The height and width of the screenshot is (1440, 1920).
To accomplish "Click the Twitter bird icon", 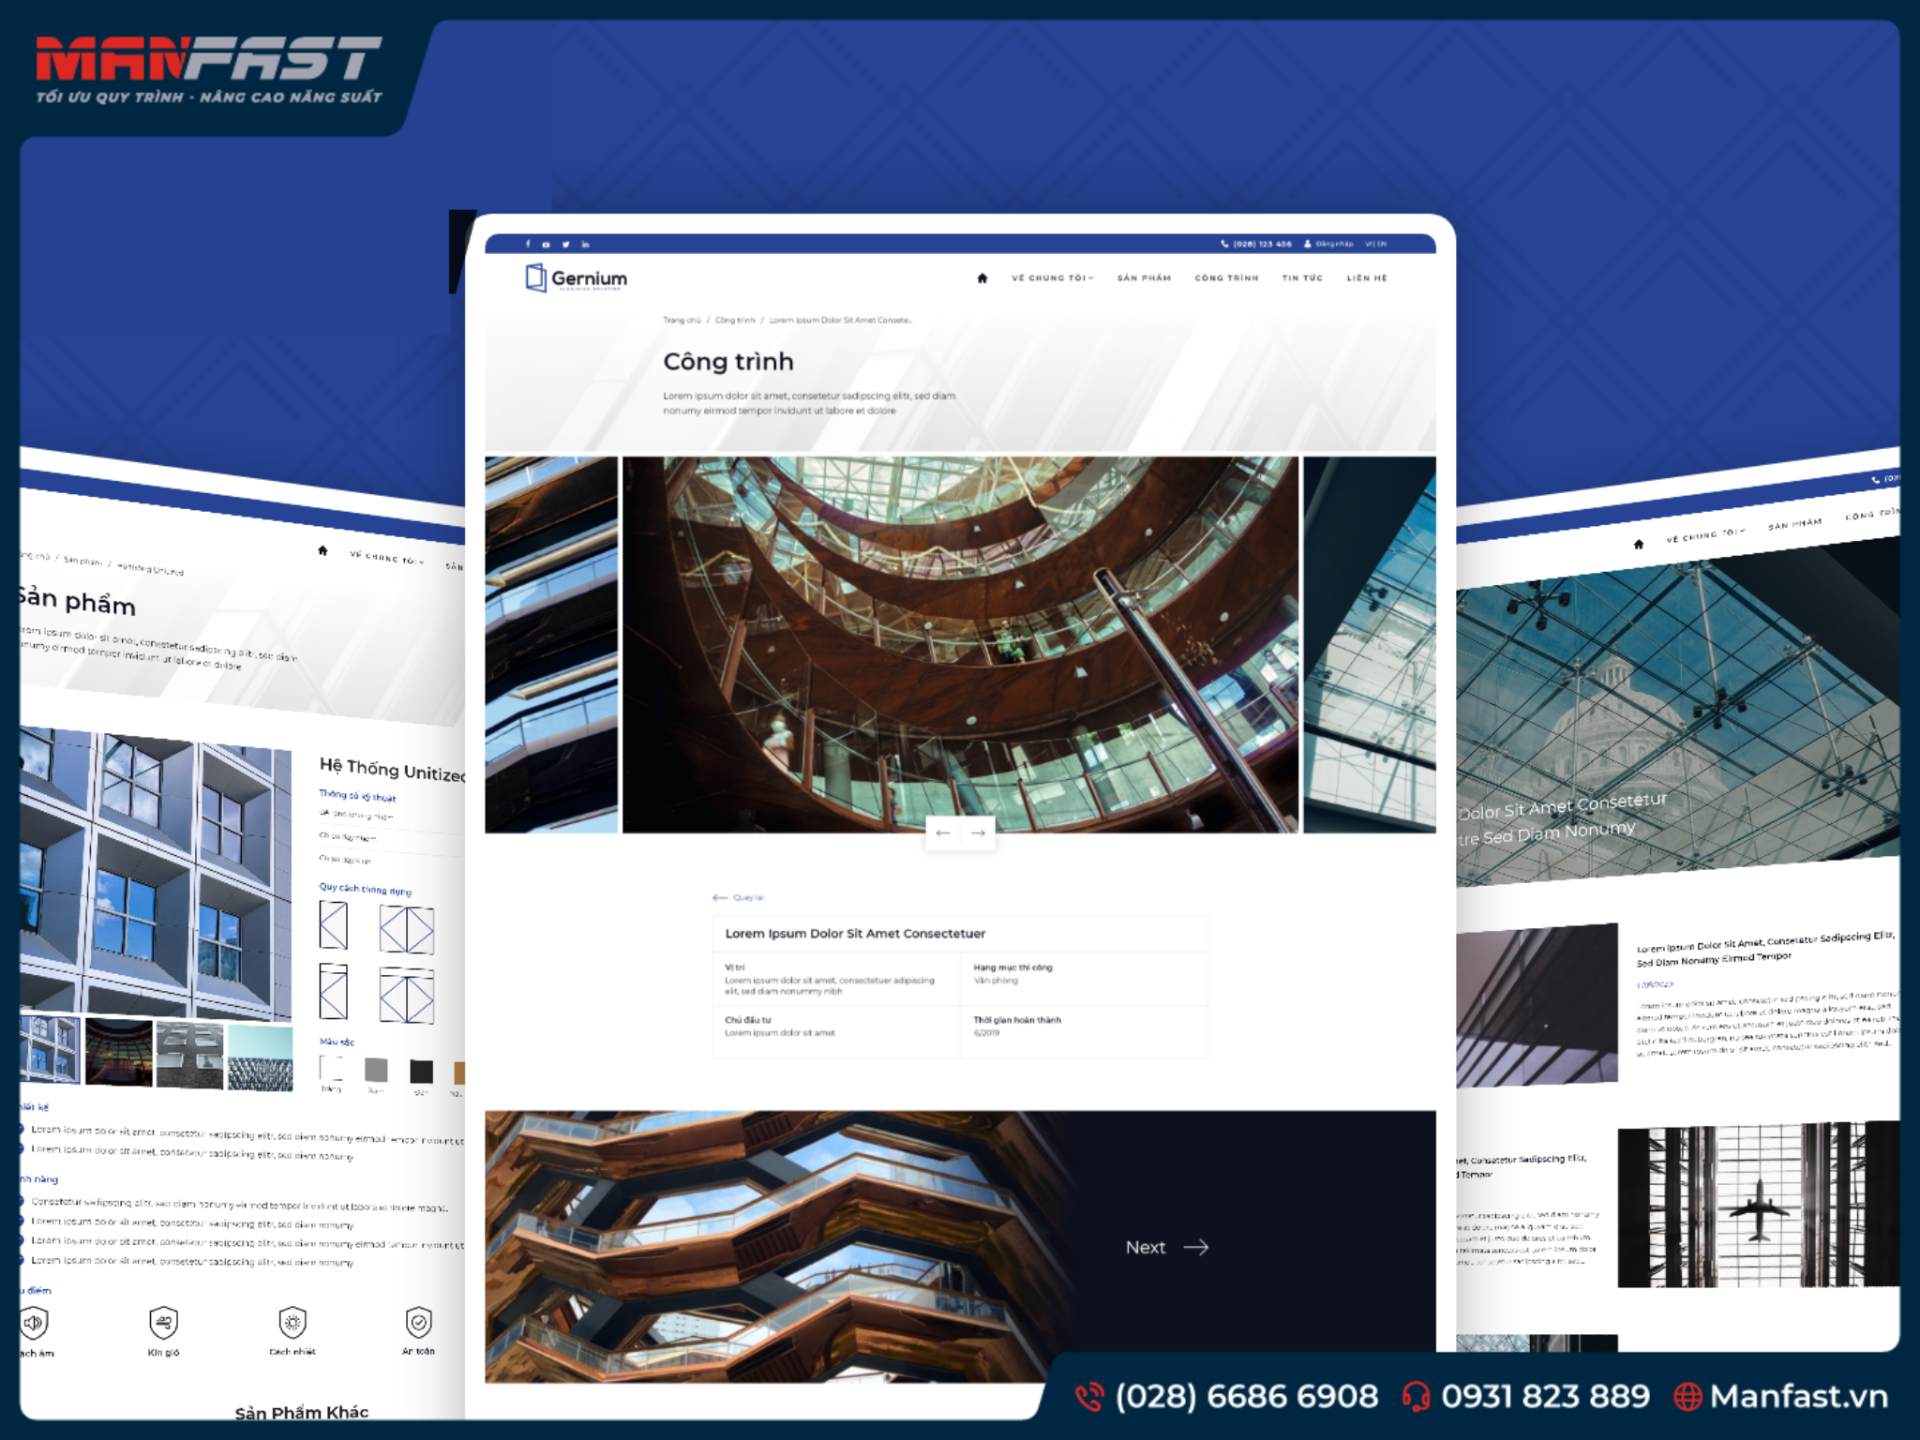I will click(x=566, y=244).
